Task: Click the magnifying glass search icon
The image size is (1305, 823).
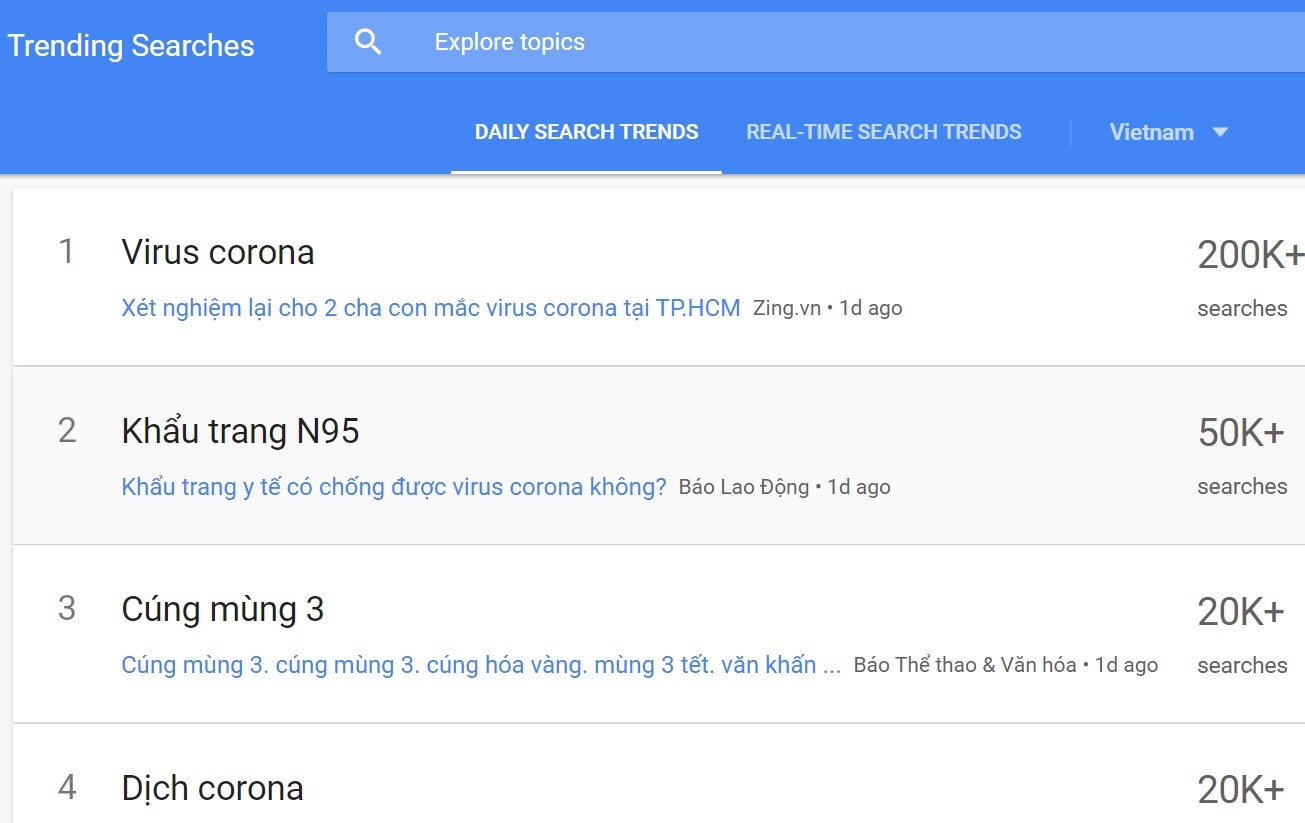Action: tap(368, 41)
